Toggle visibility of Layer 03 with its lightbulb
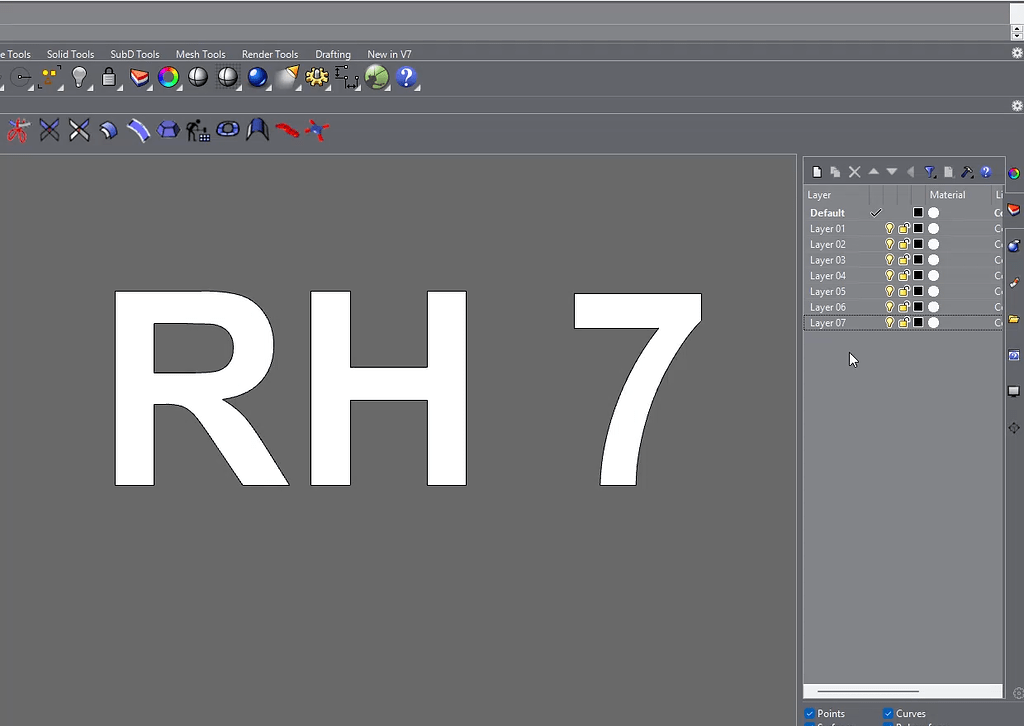Image resolution: width=1024 pixels, height=726 pixels. coord(889,260)
